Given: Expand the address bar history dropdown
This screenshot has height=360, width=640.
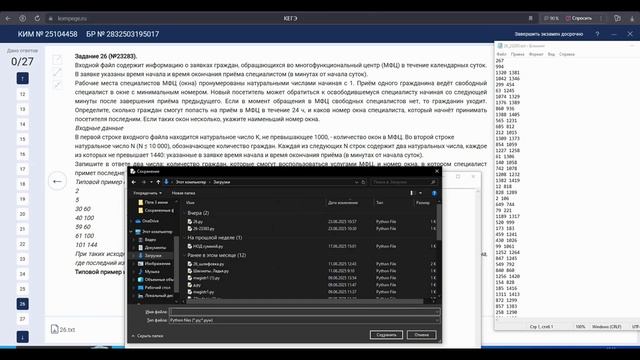Looking at the screenshot, I should tap(356, 182).
